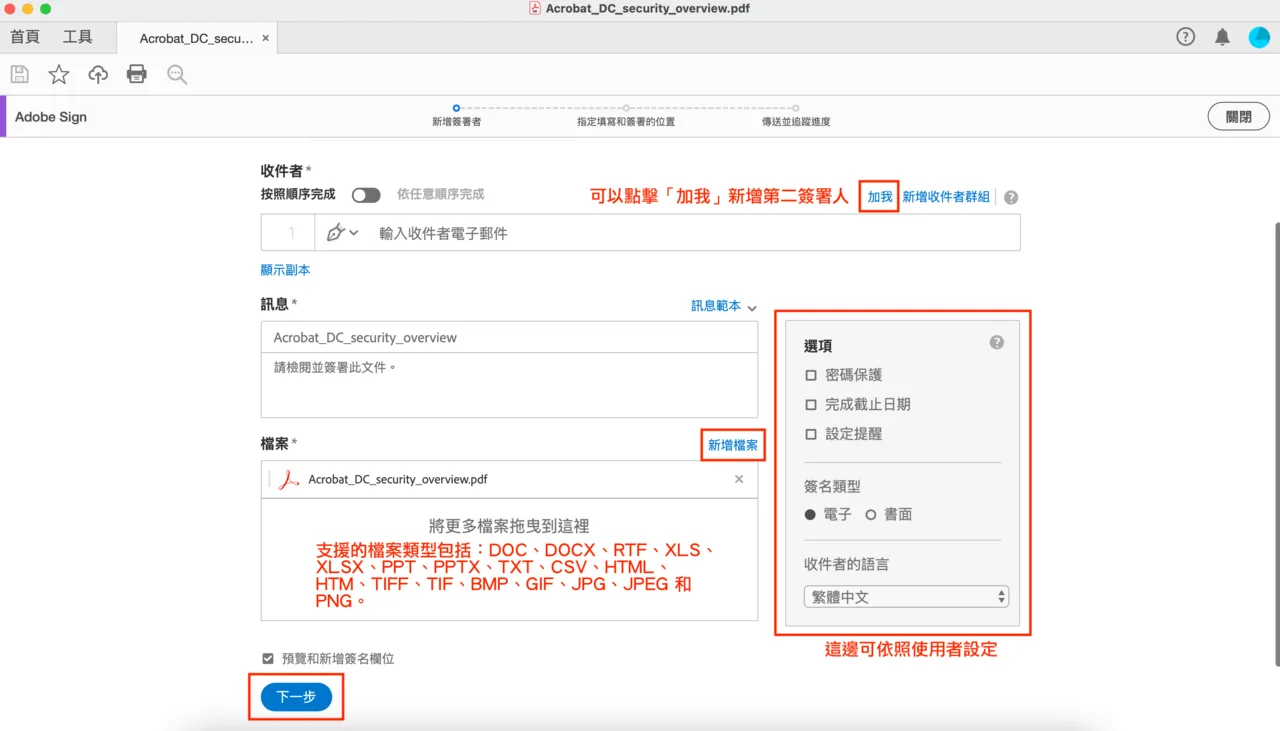This screenshot has height=731, width=1280.
Task: Enable 密碼保護 checkbox
Action: (811, 375)
